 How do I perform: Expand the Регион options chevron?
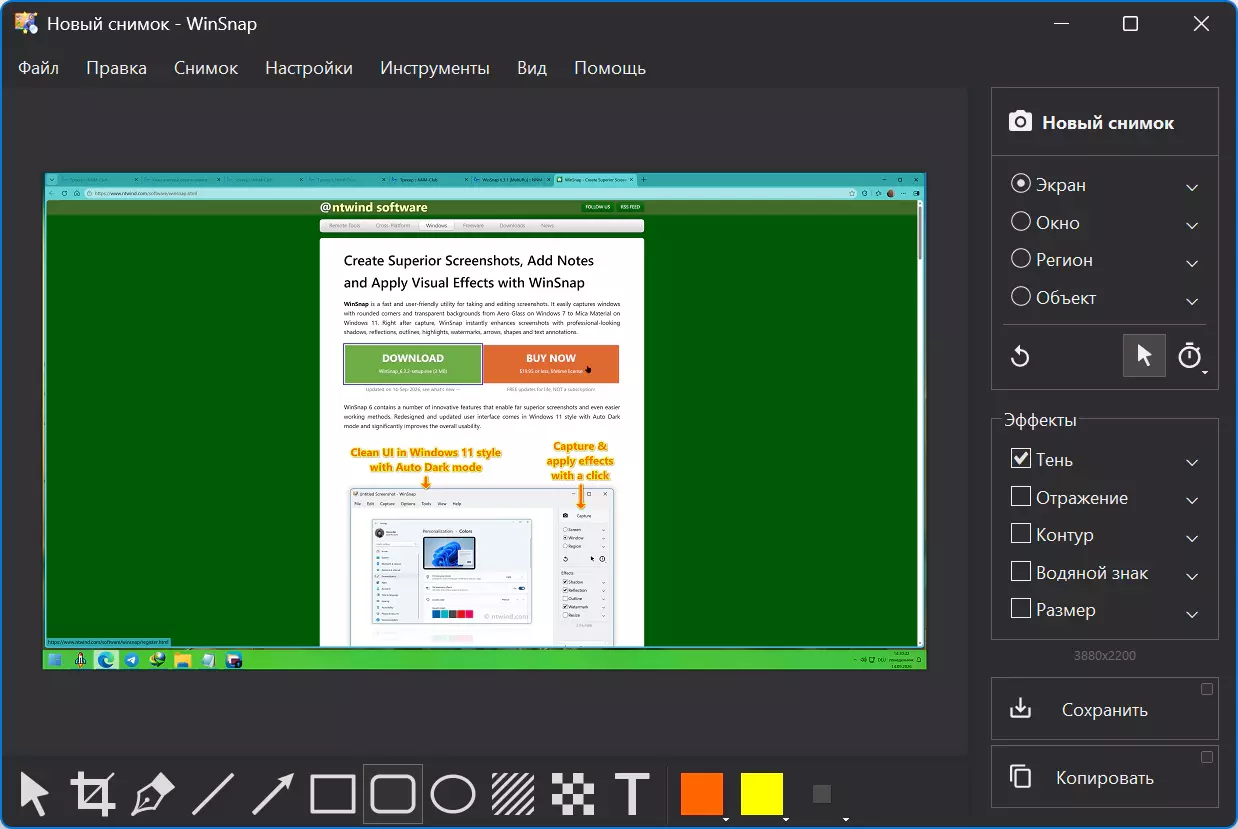(1192, 263)
